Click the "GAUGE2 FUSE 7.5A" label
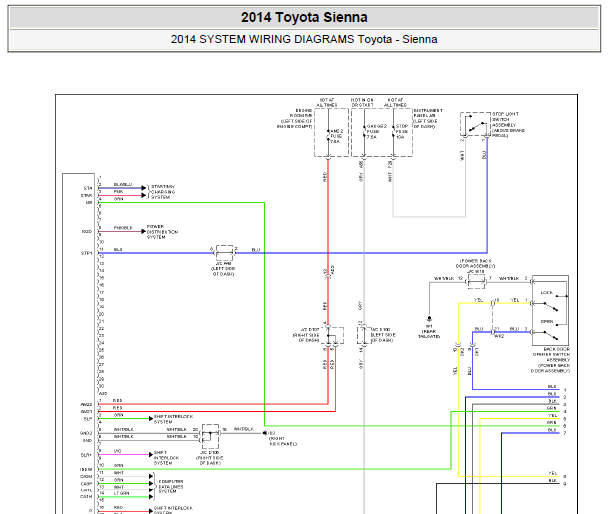The width and height of the screenshot is (608, 514). 376,132
